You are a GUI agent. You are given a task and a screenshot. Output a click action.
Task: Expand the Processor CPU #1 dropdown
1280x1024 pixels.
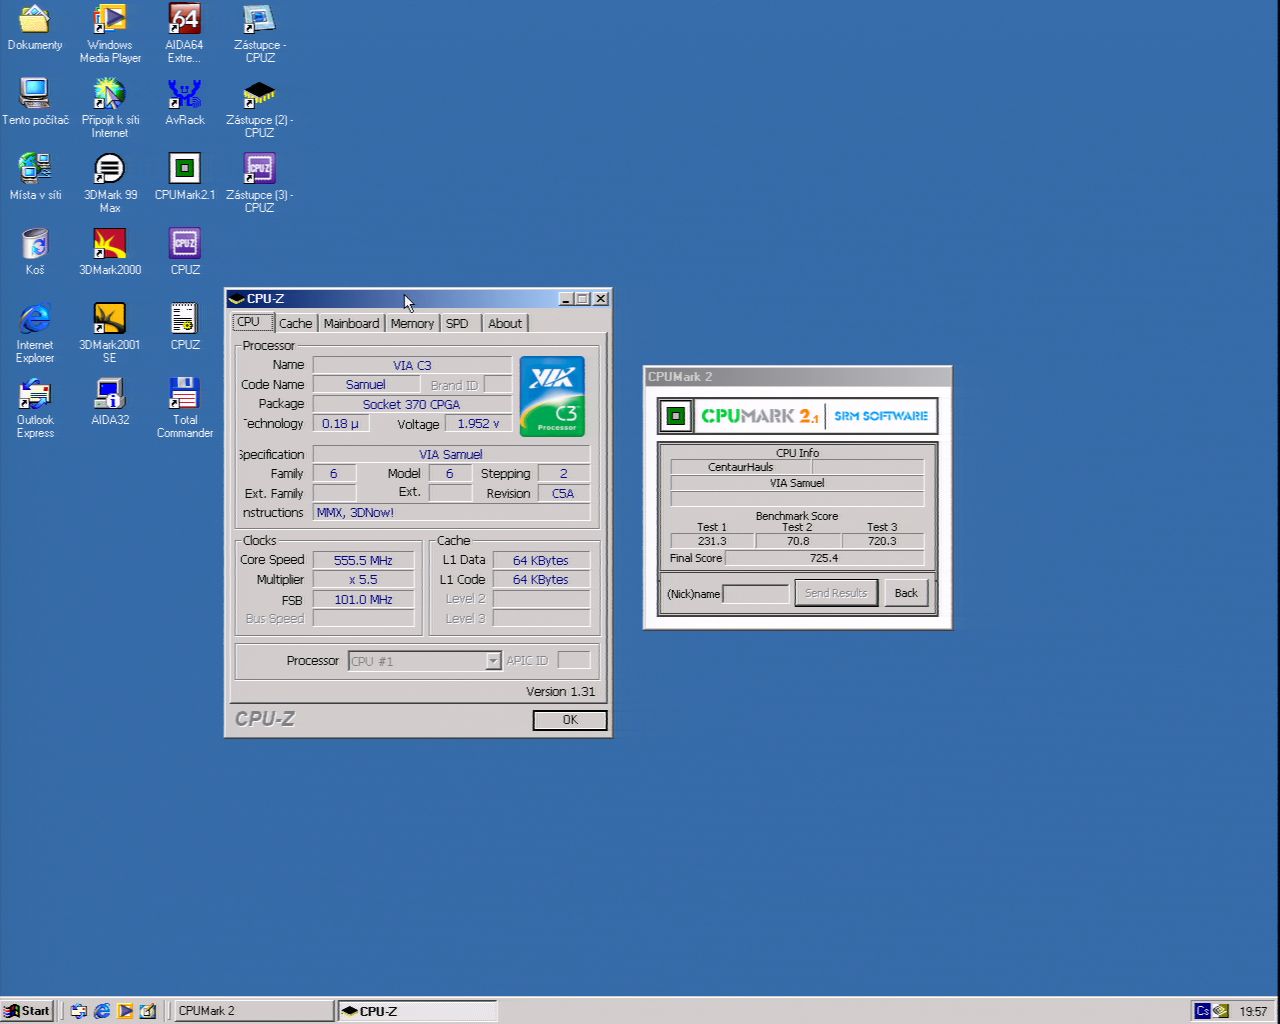(493, 661)
